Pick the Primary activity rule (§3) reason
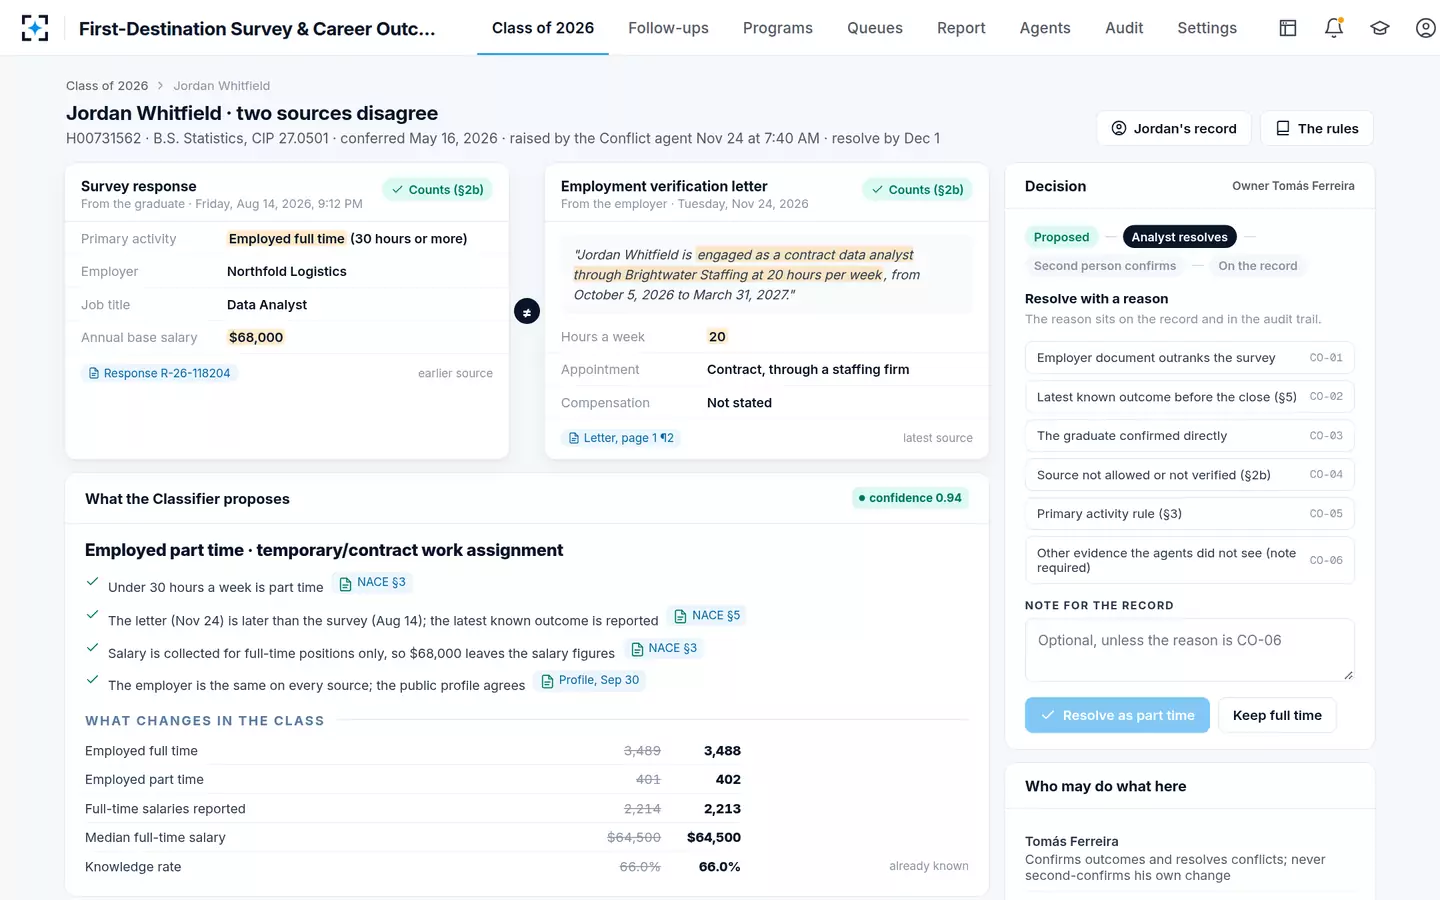Viewport: 1440px width, 900px height. click(x=1190, y=514)
